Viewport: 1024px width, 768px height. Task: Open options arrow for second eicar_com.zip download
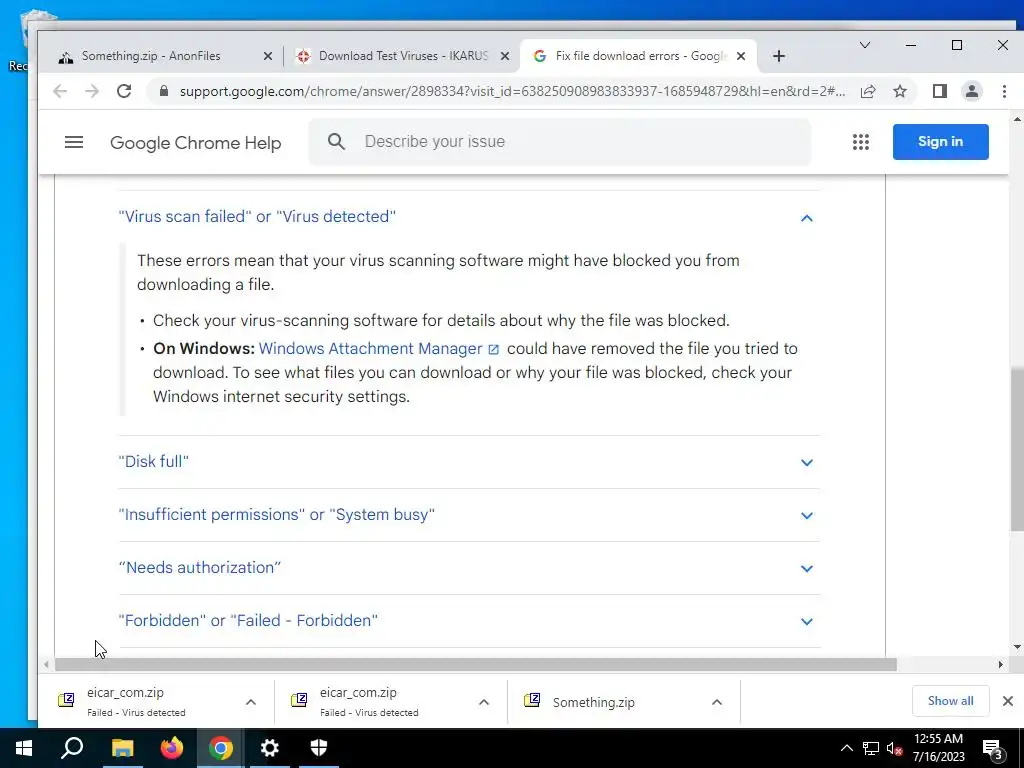pyautogui.click(x=484, y=702)
